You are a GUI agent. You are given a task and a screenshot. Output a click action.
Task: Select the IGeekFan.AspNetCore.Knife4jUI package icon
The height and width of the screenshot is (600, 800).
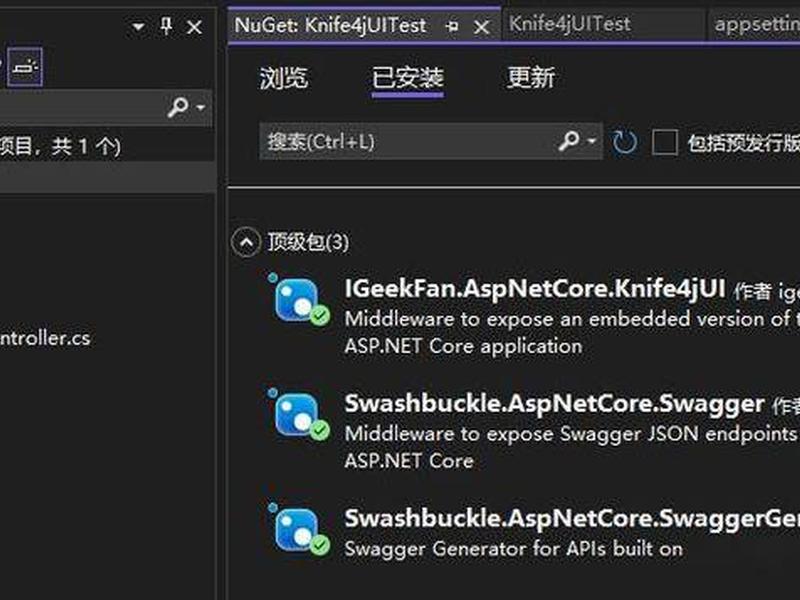(x=300, y=301)
